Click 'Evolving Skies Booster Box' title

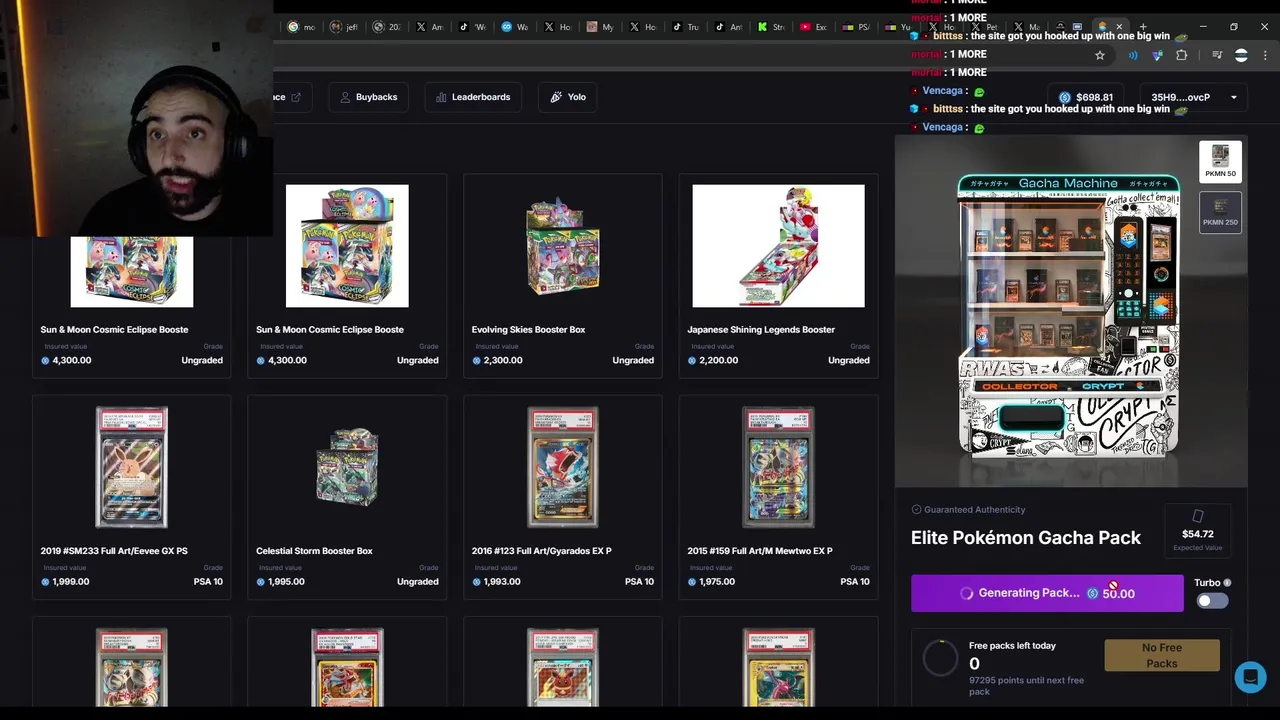[528, 329]
